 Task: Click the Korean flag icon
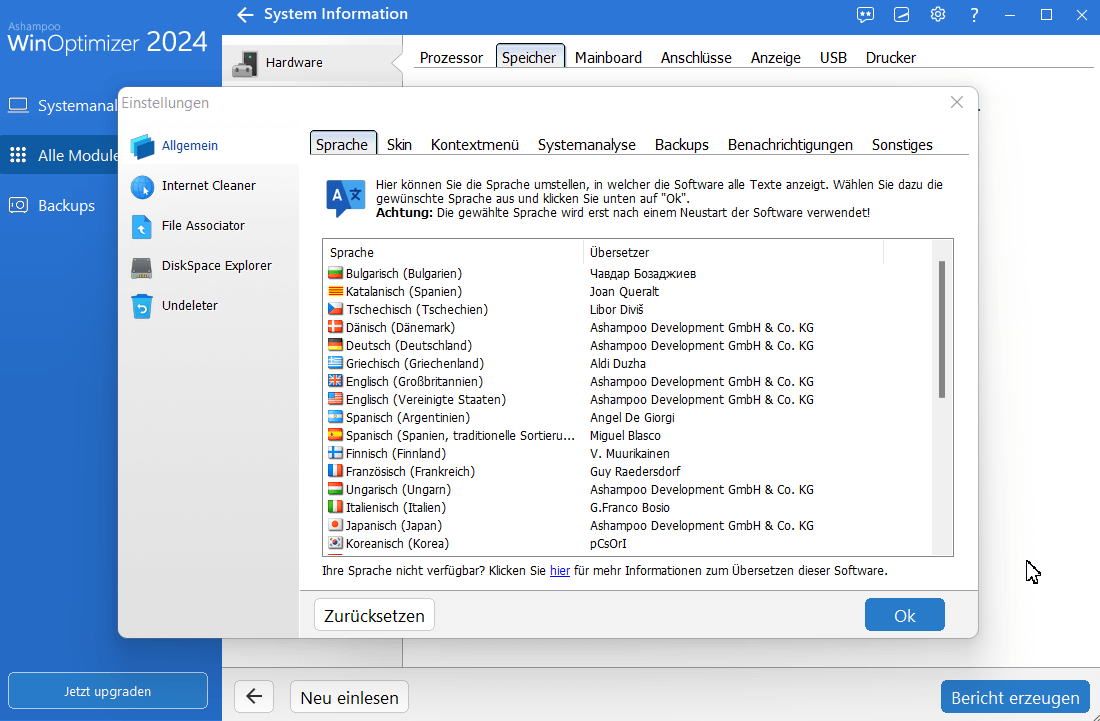click(335, 544)
